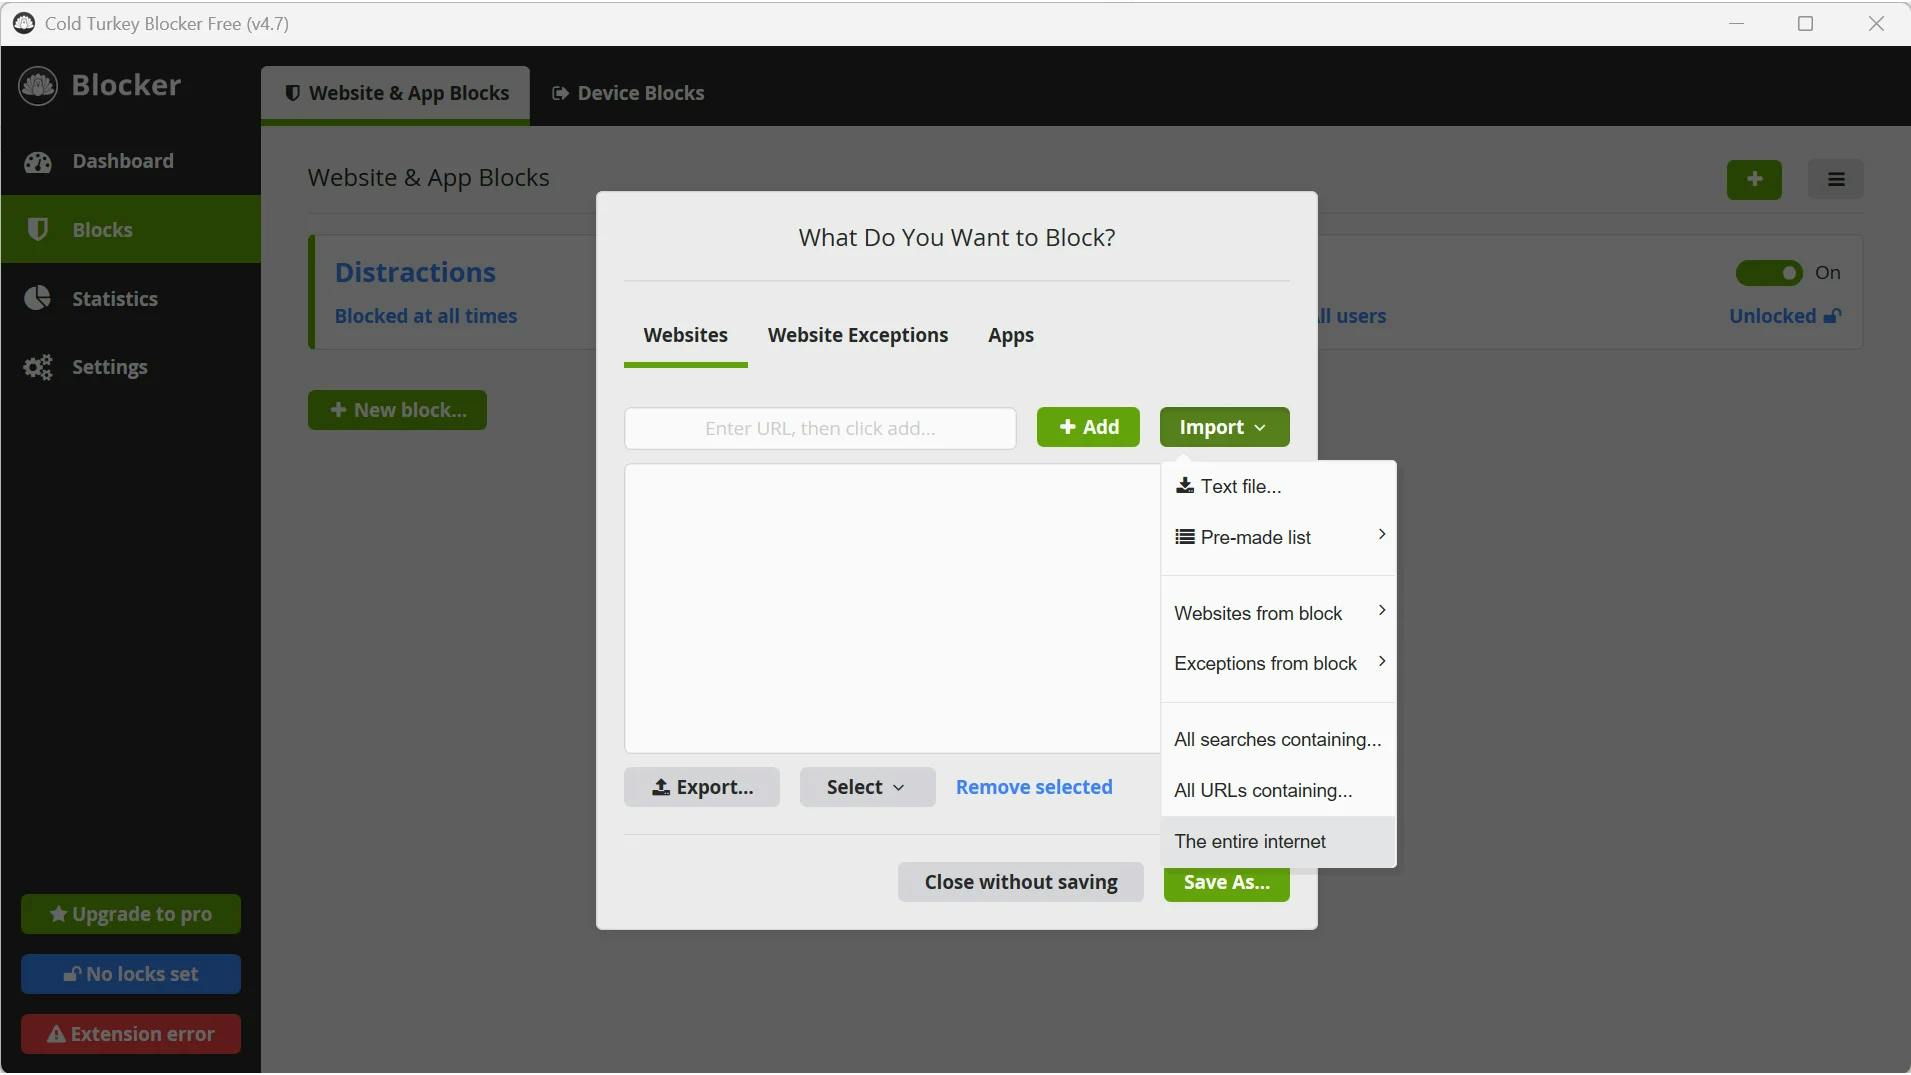Image resolution: width=1911 pixels, height=1075 pixels.
Task: Click the Unlocked padlock link
Action: [1785, 316]
